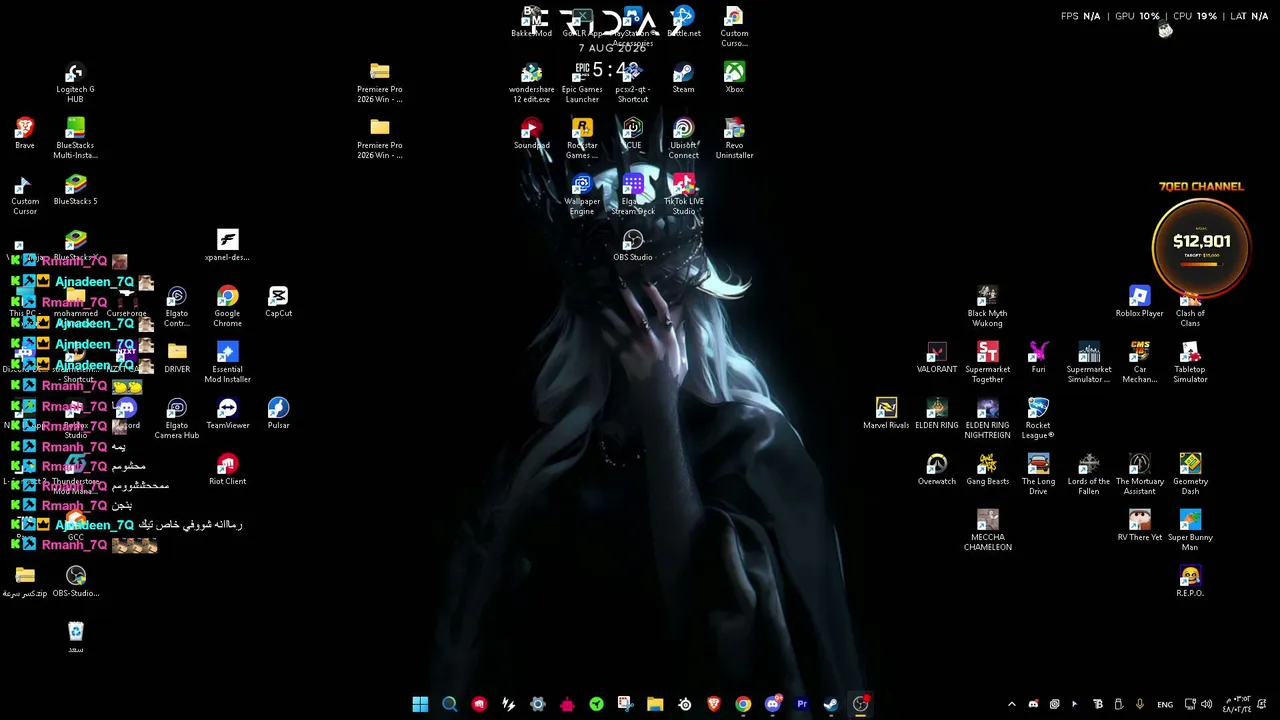This screenshot has height=720, width=1280.
Task: Launch Roblox Player from the desktop
Action: coord(1139,302)
